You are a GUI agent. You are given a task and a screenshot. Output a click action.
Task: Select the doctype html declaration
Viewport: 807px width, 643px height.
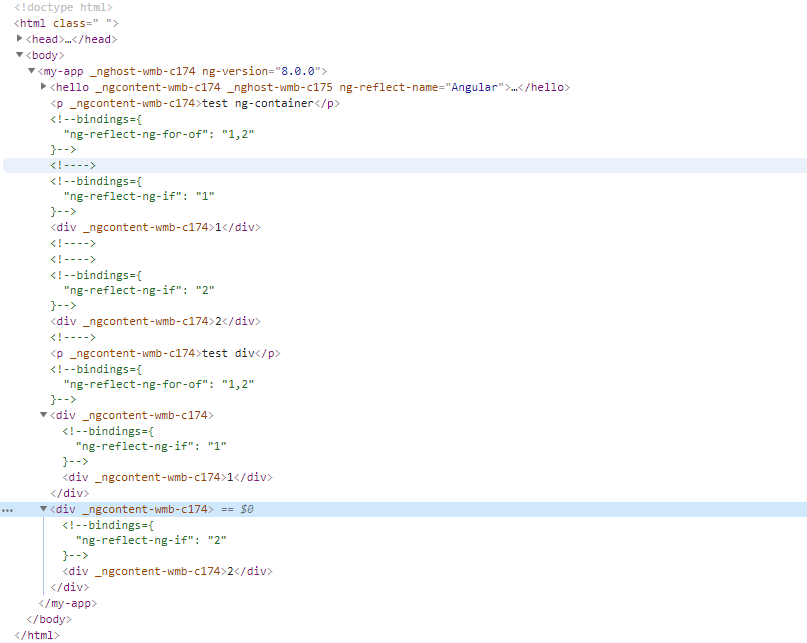click(62, 7)
